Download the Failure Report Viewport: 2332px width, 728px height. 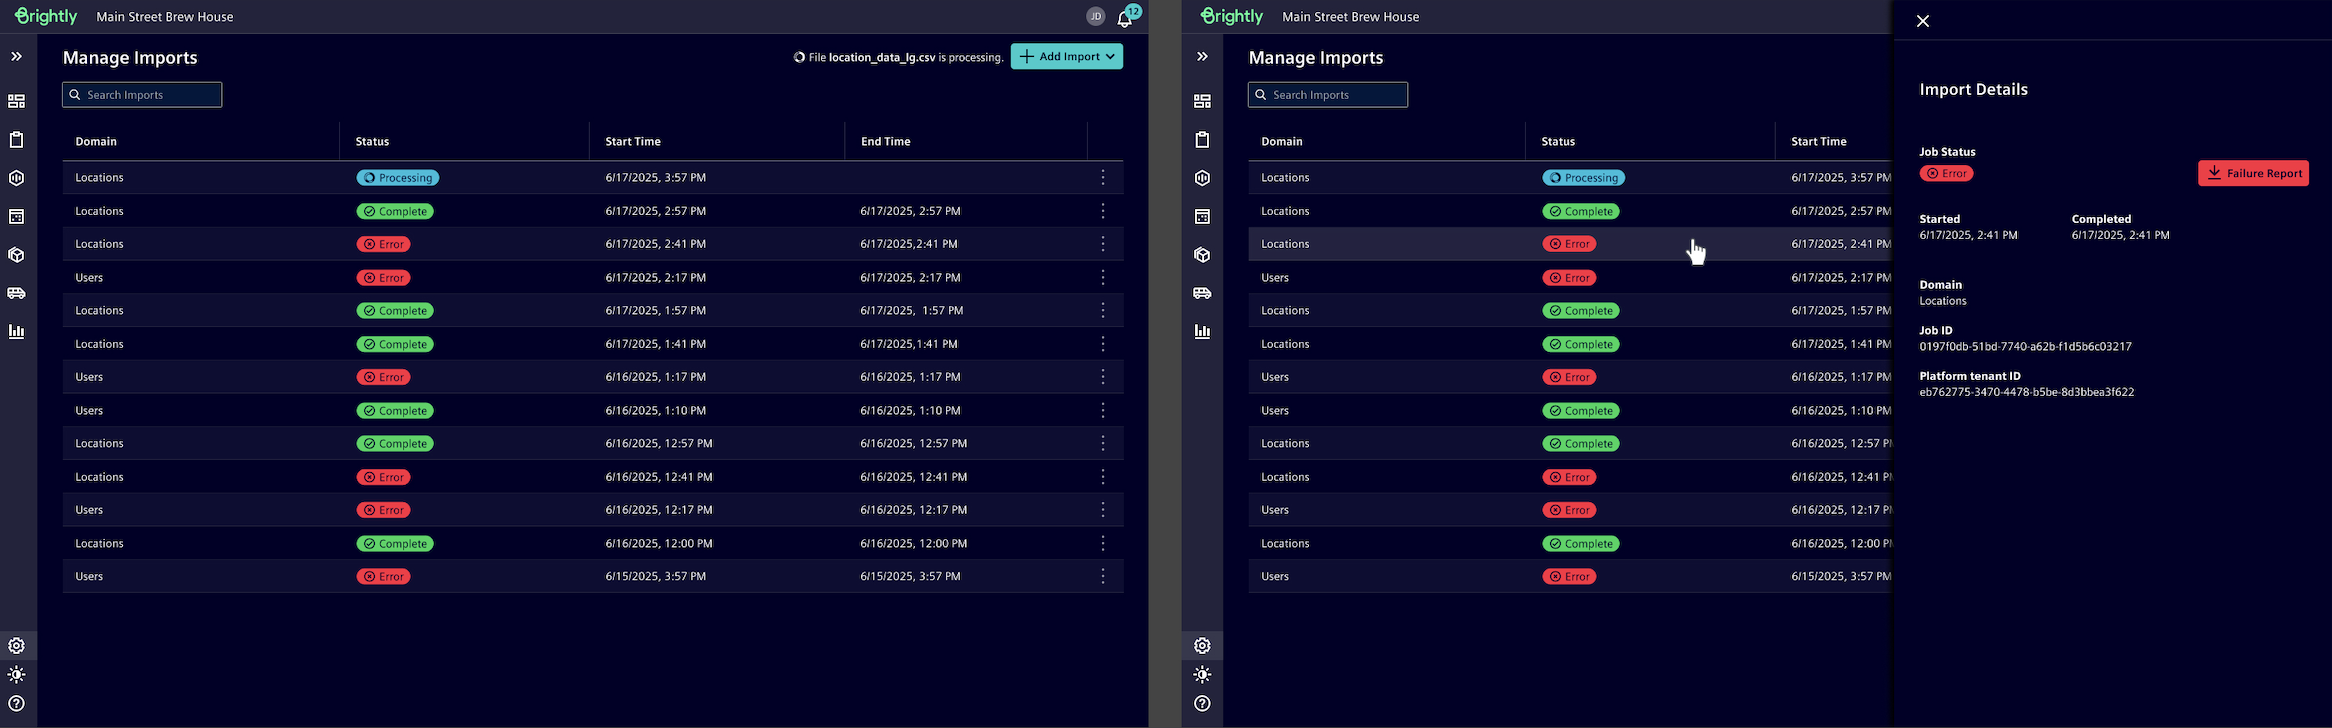click(x=2253, y=173)
